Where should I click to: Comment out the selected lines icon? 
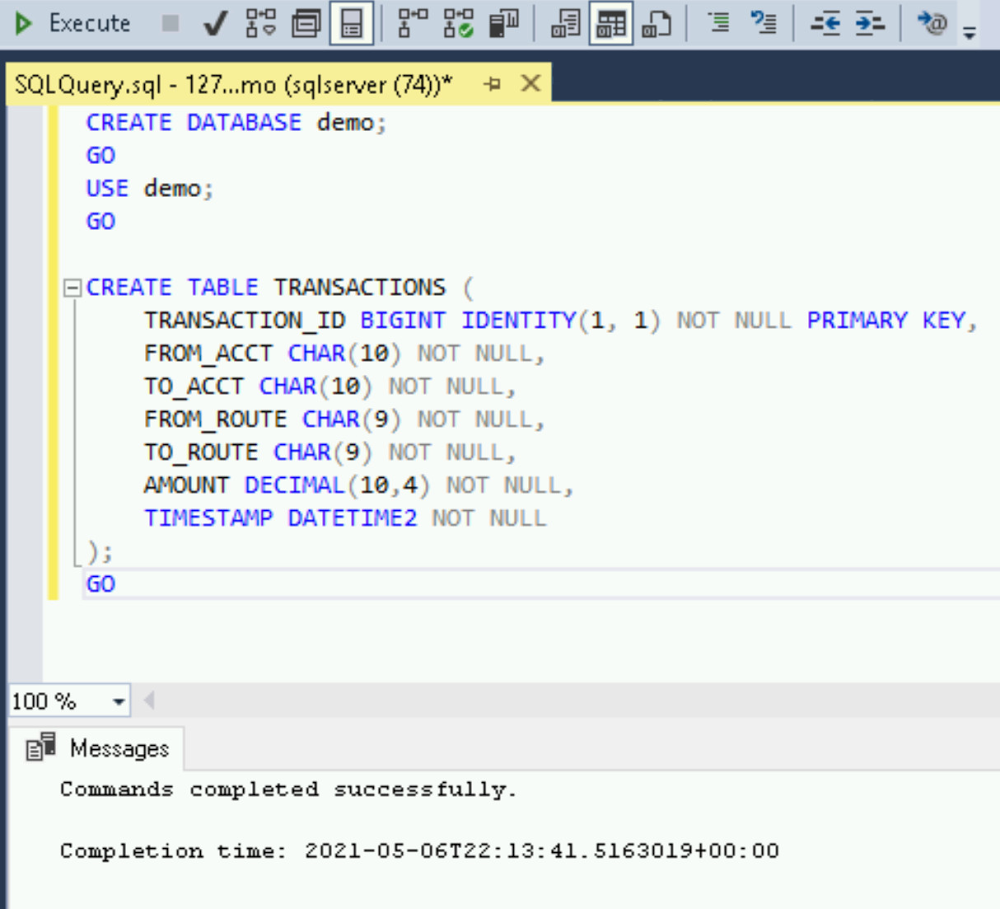click(x=719, y=24)
